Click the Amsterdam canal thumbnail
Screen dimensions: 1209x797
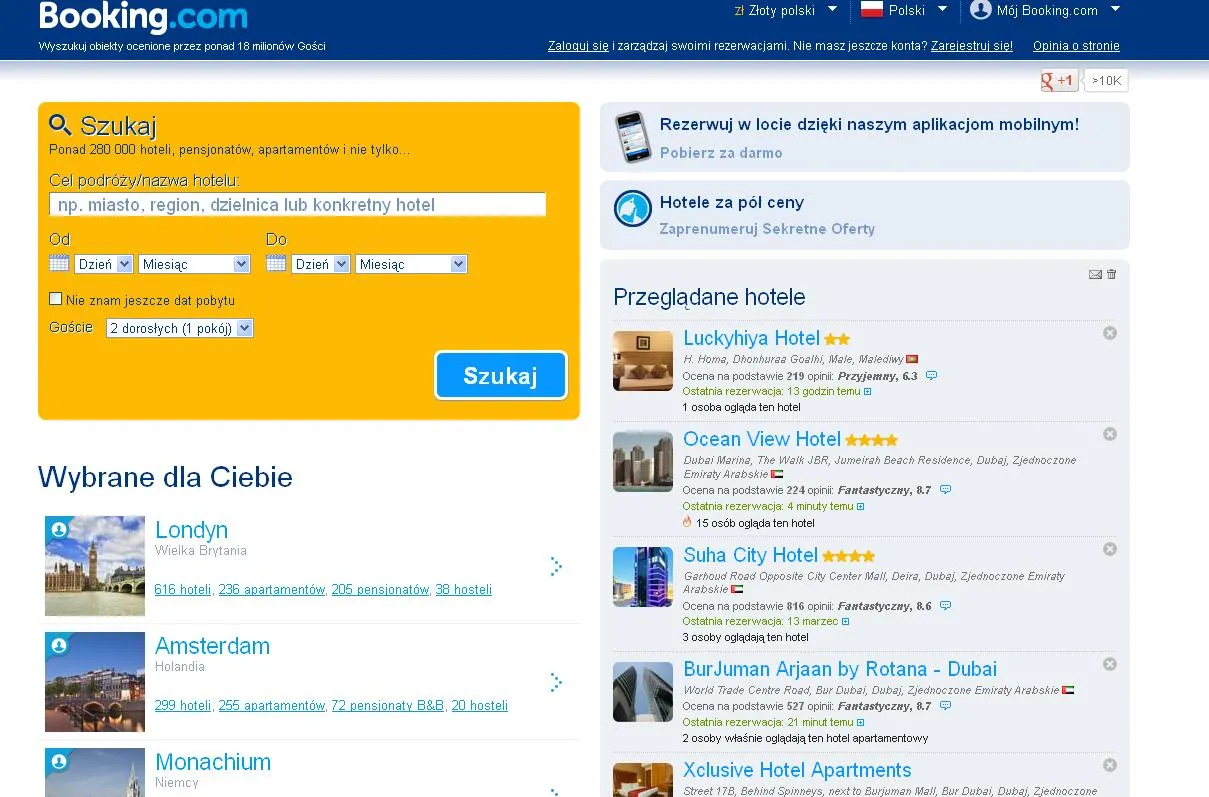[x=95, y=682]
